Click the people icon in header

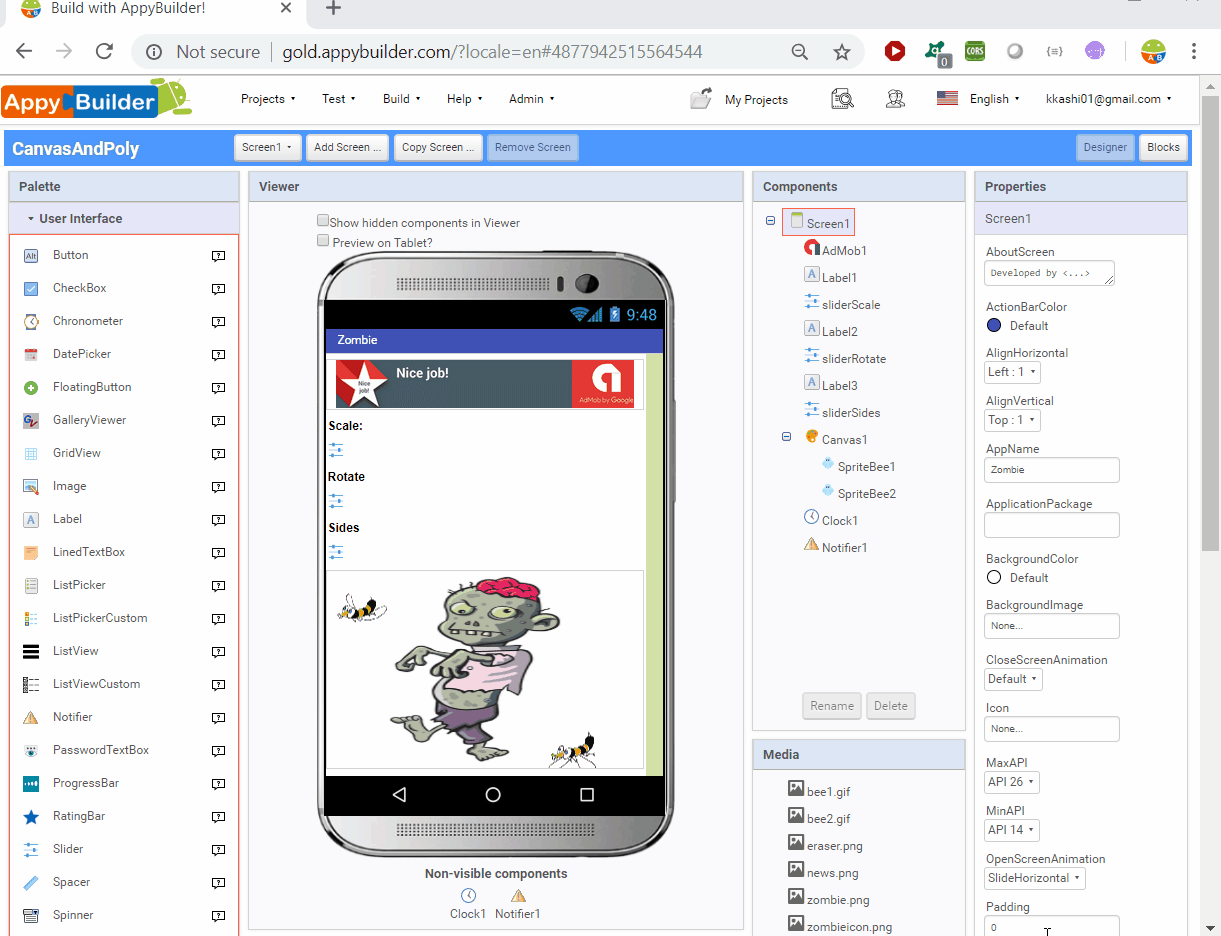tap(895, 98)
